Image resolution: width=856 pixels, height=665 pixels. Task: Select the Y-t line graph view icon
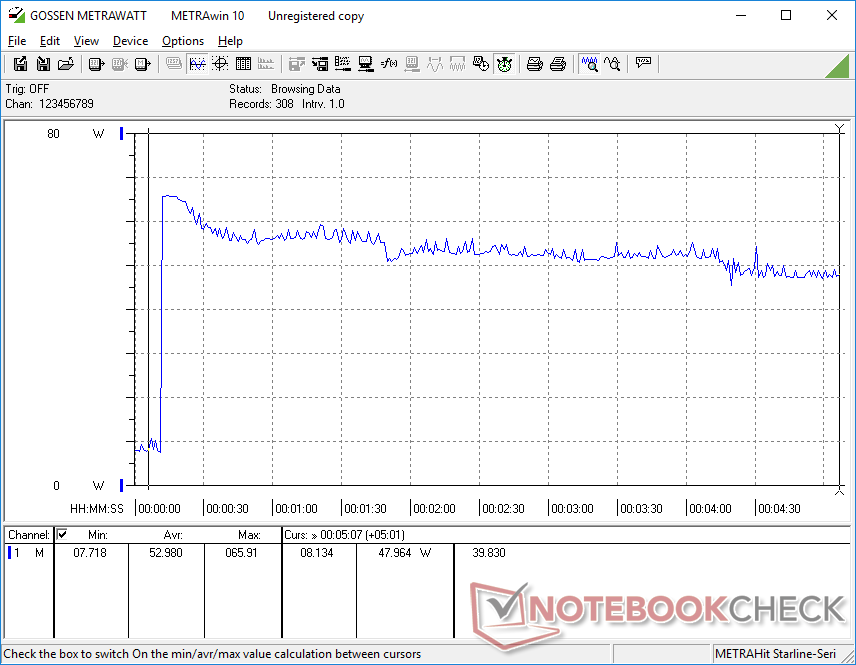[197, 64]
